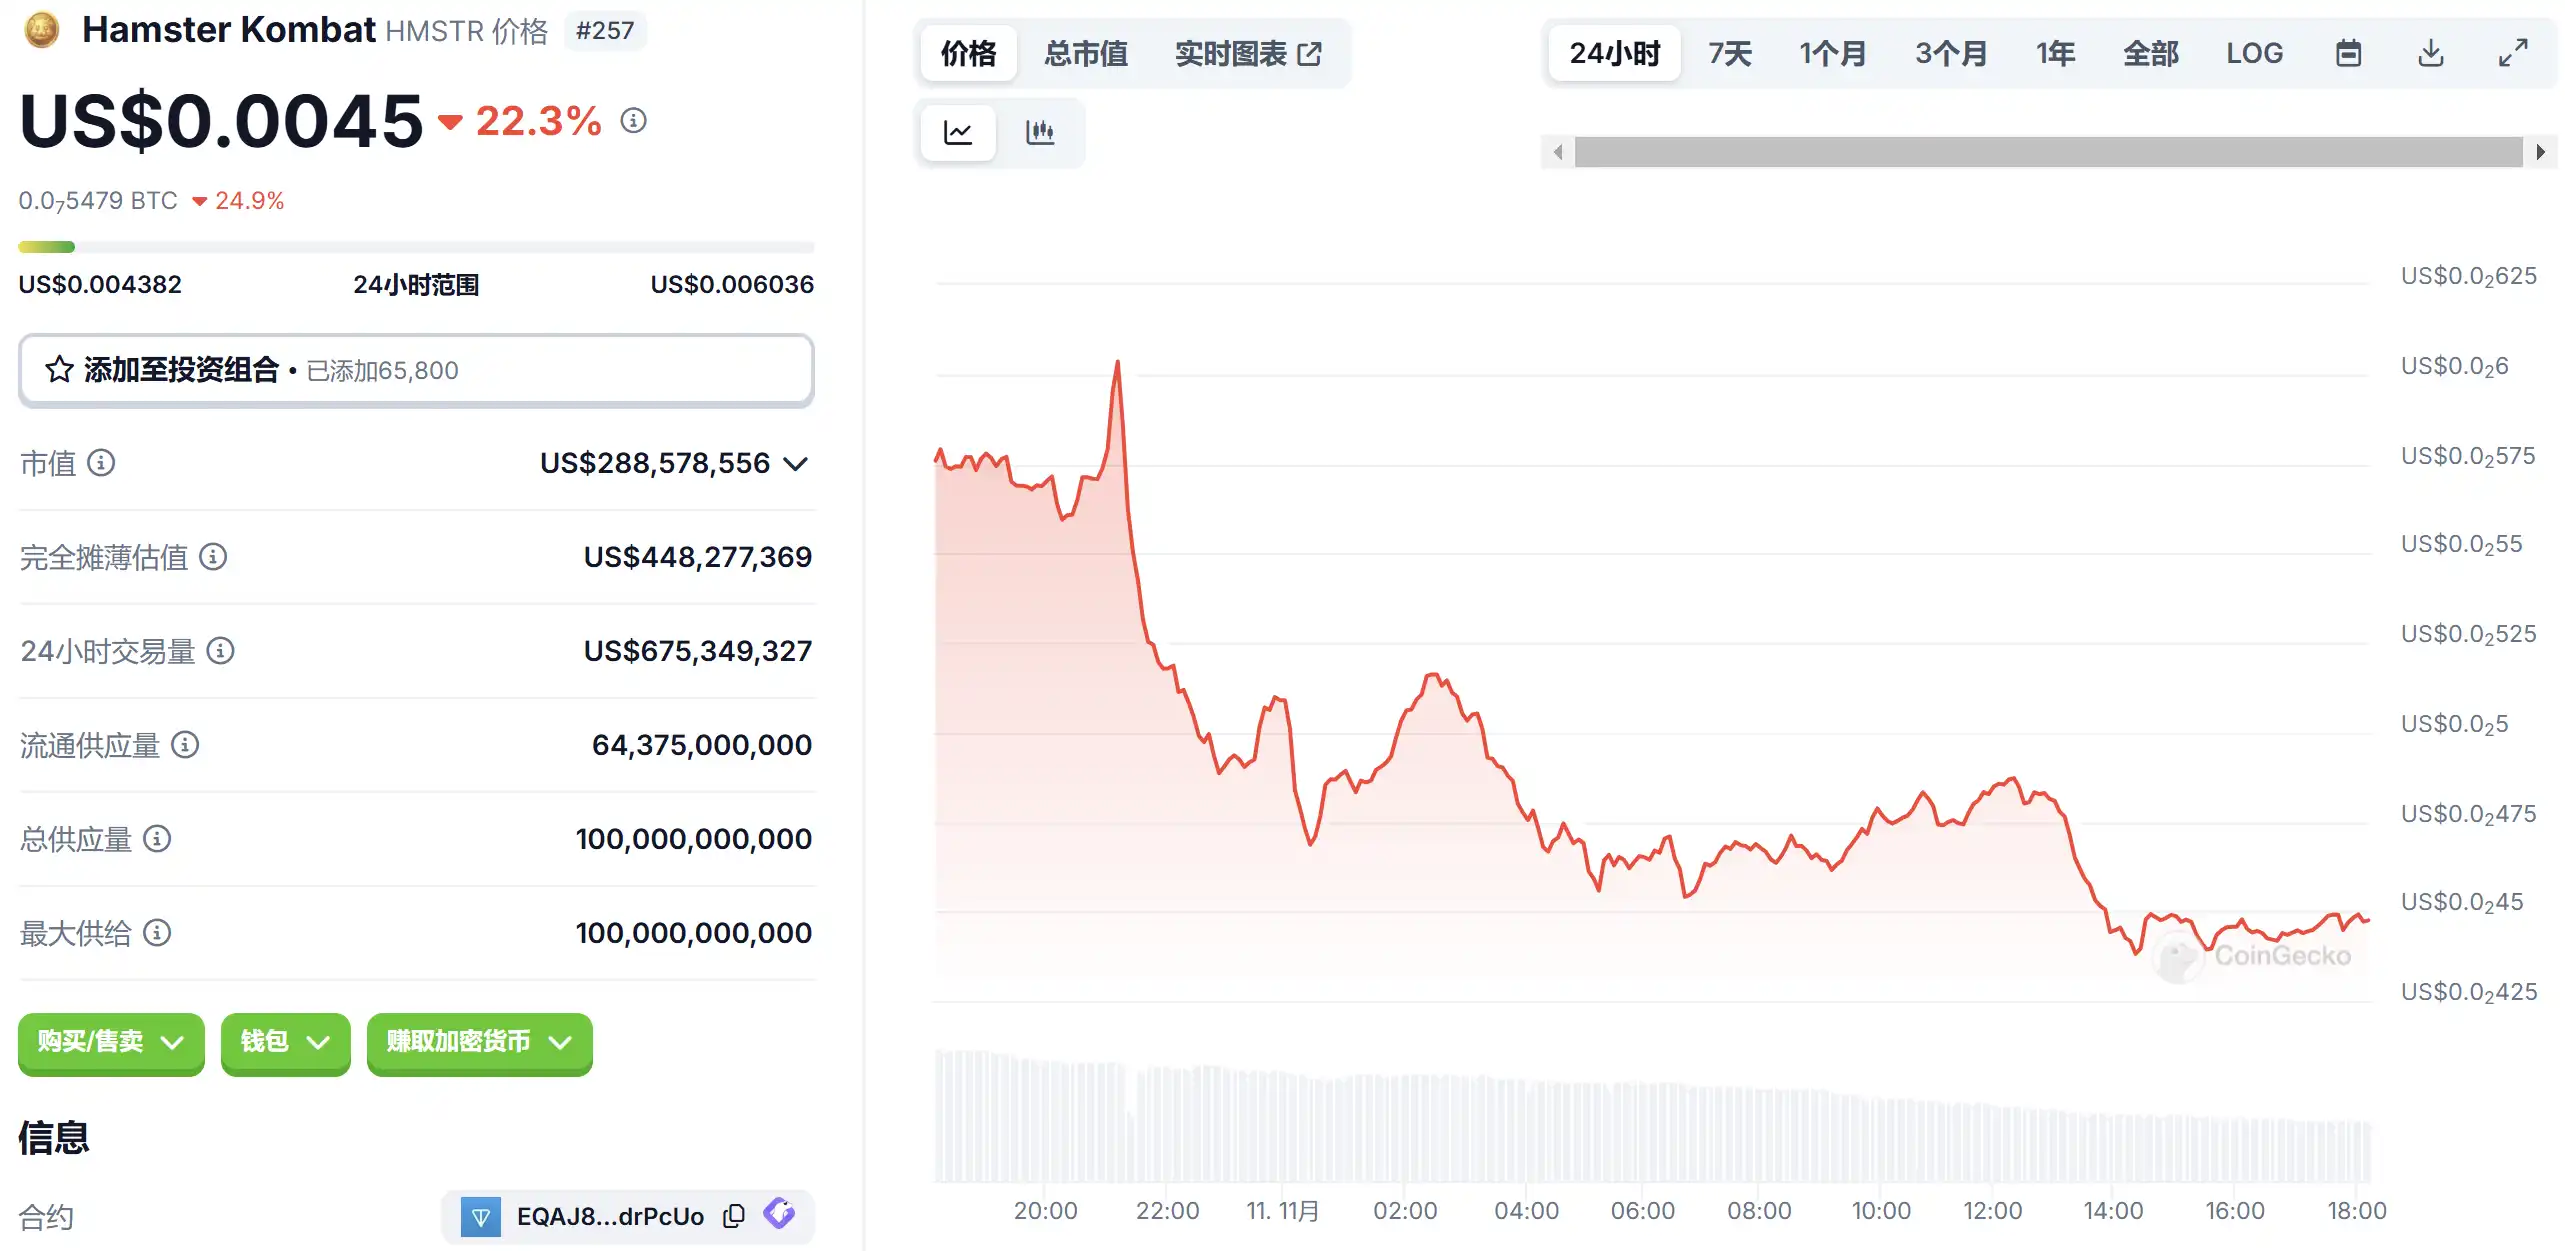This screenshot has height=1251, width=2565.
Task: Open the calendar date range picker
Action: pos(2348,53)
